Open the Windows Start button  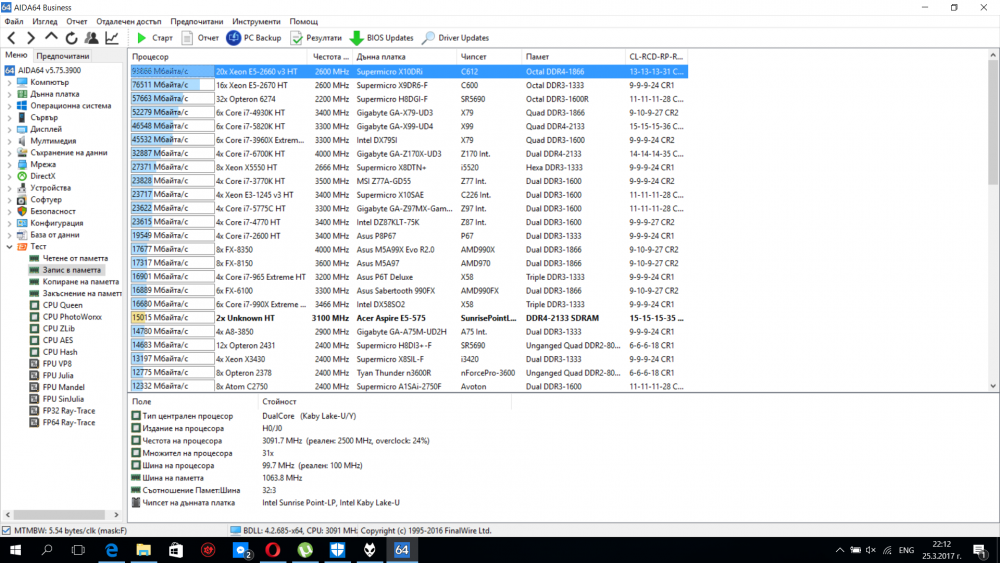coord(15,550)
